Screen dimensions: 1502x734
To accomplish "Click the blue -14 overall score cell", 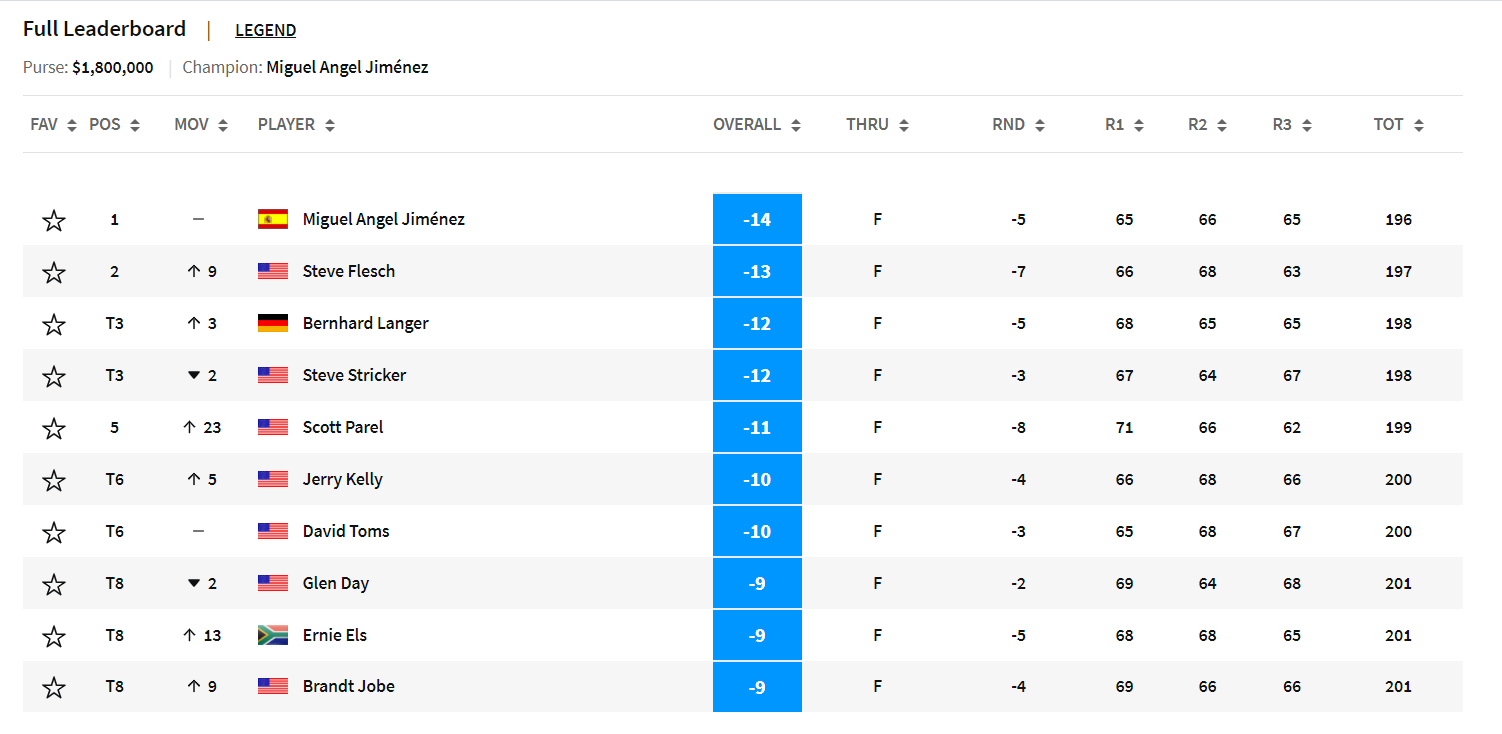I will coord(757,219).
